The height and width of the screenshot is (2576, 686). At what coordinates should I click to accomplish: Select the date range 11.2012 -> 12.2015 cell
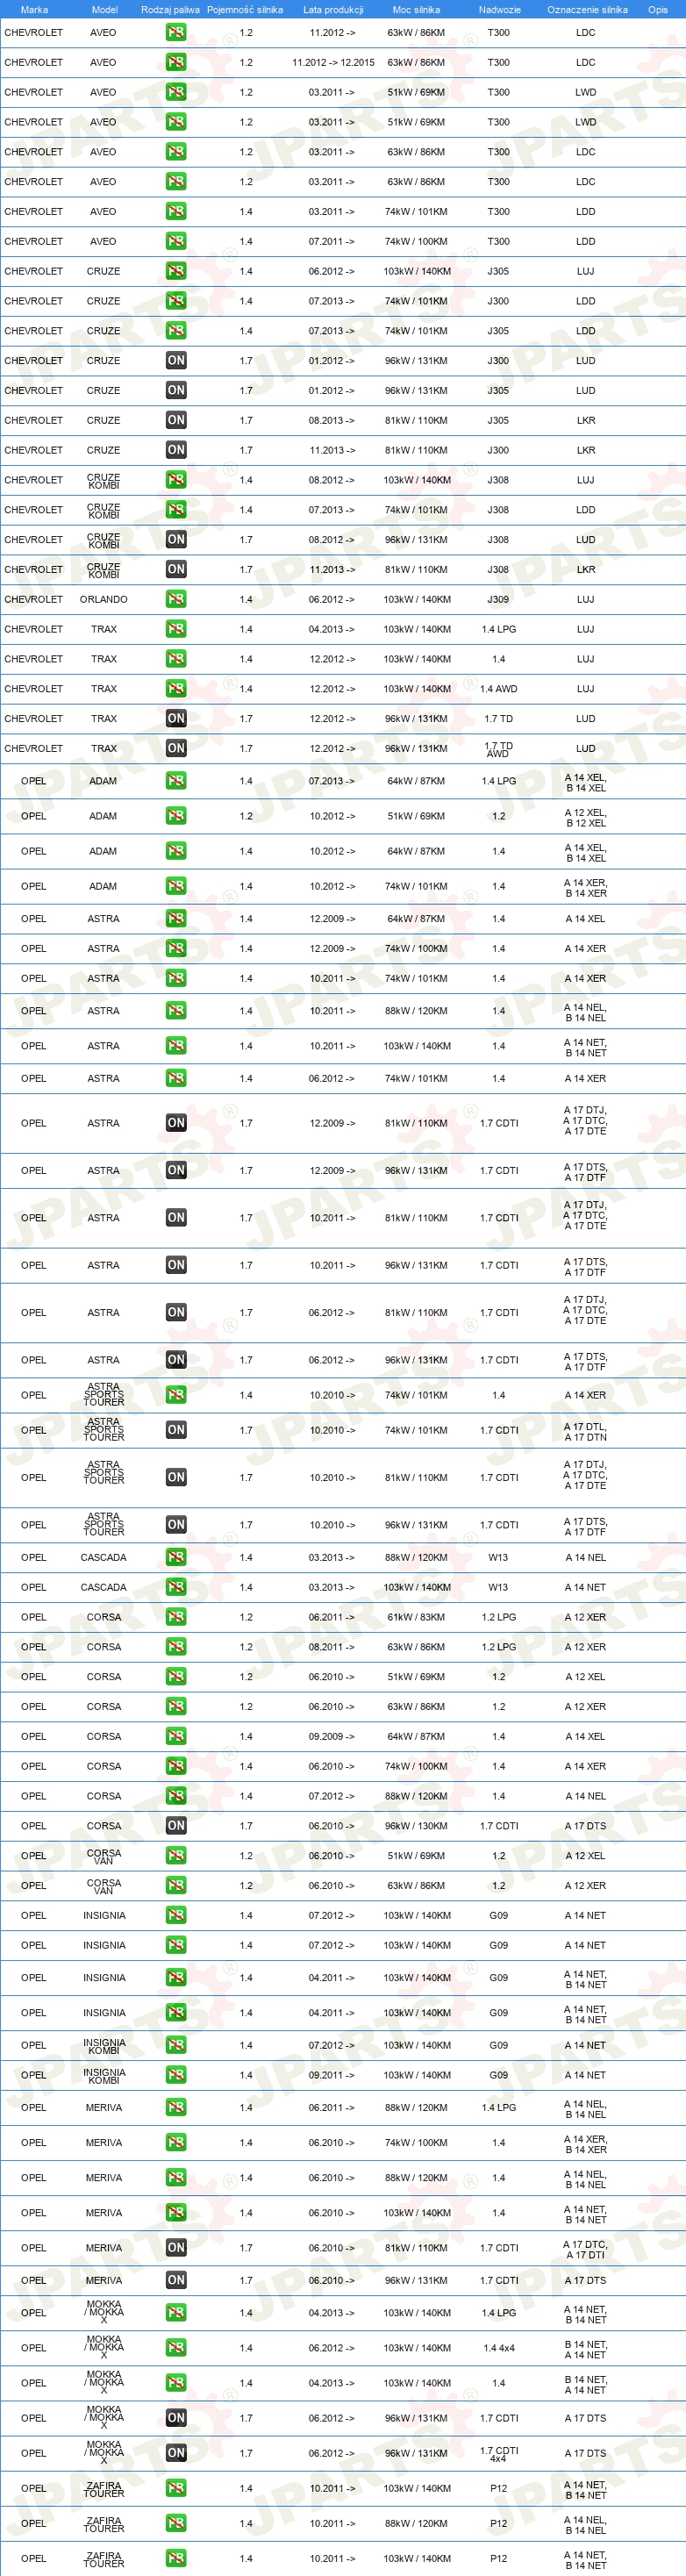(333, 62)
